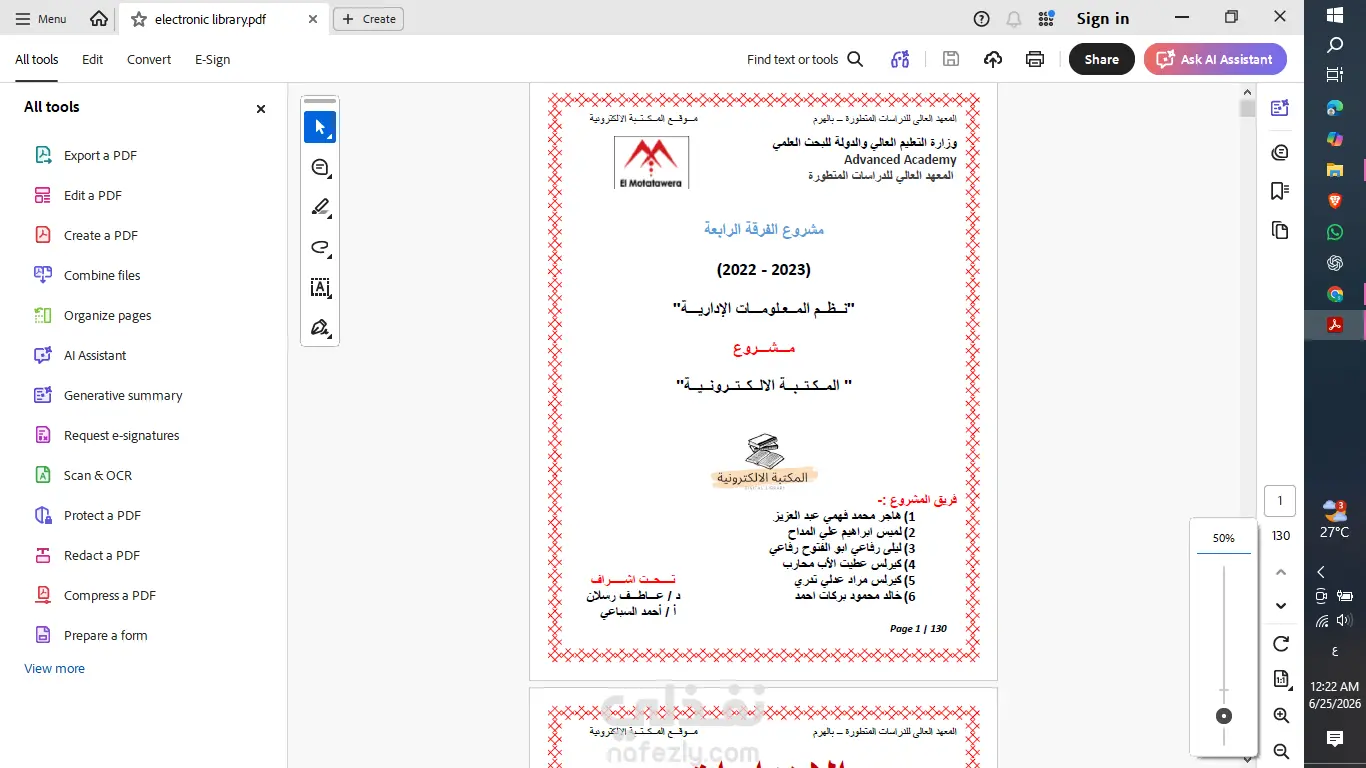Open the AI Assistant pane in right rail
The width and height of the screenshot is (1366, 768).
pos(1280,109)
